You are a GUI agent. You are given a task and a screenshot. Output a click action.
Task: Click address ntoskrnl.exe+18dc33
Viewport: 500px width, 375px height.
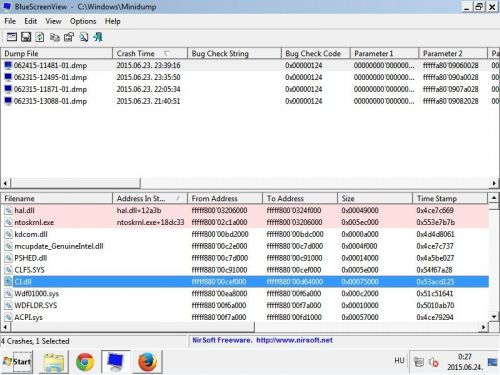(150, 222)
